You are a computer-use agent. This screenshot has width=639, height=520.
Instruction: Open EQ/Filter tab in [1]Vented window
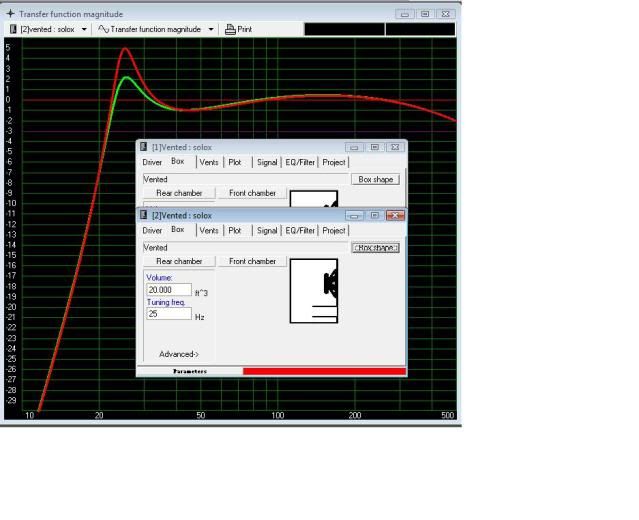(300, 162)
